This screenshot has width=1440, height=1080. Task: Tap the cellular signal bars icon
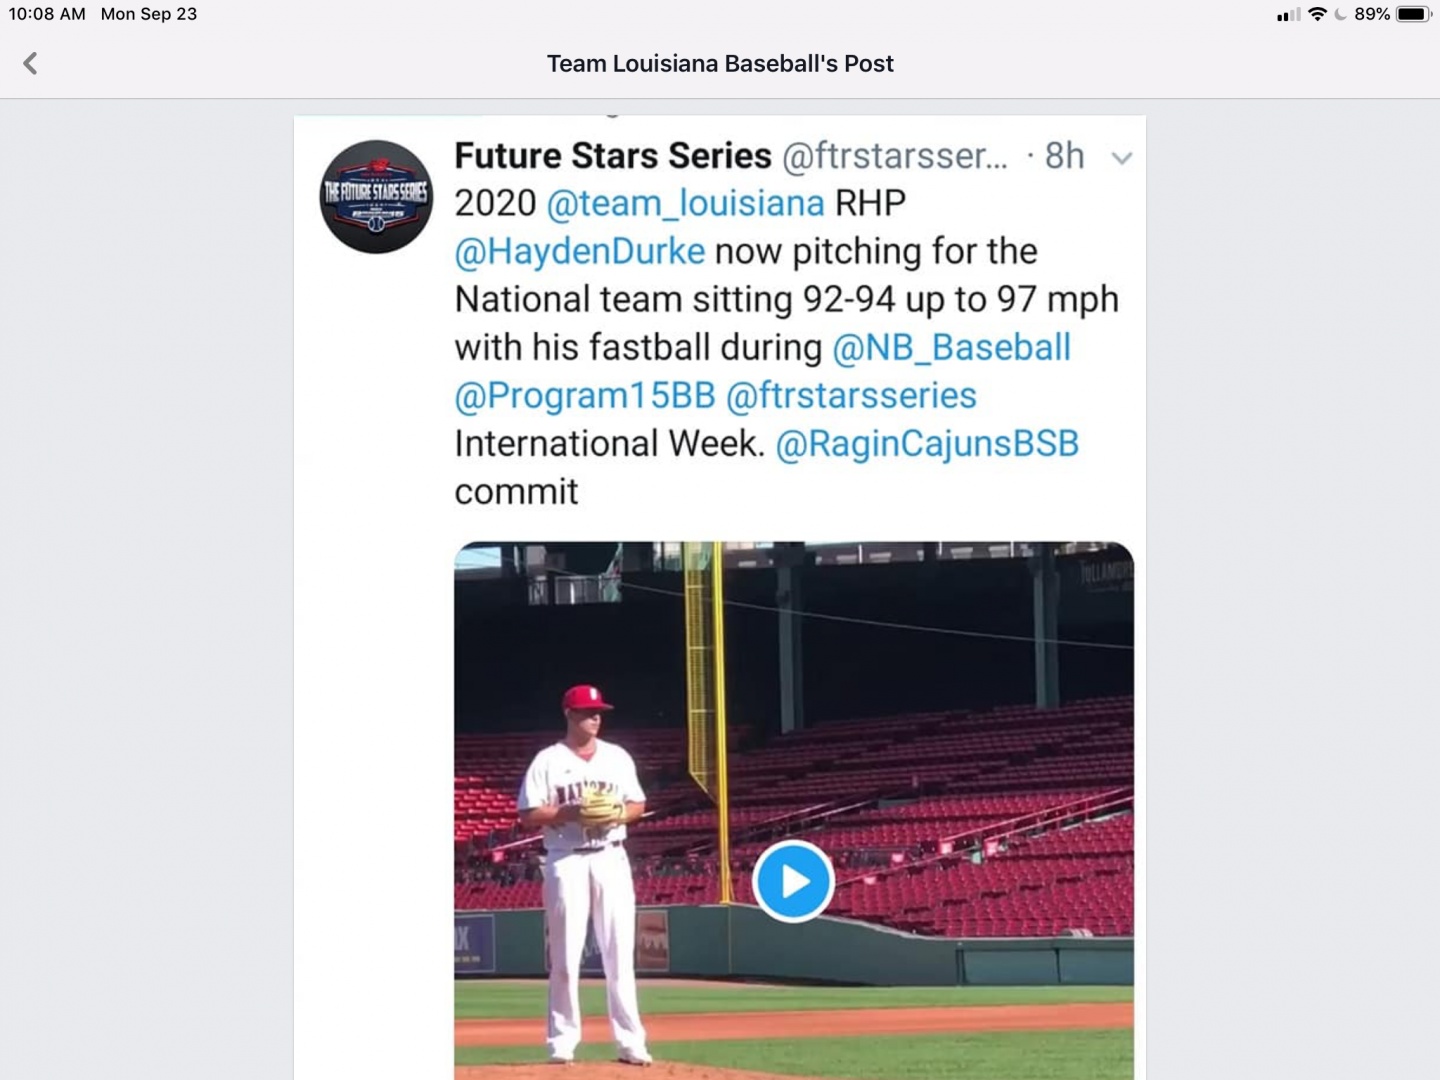pyautogui.click(x=1288, y=15)
